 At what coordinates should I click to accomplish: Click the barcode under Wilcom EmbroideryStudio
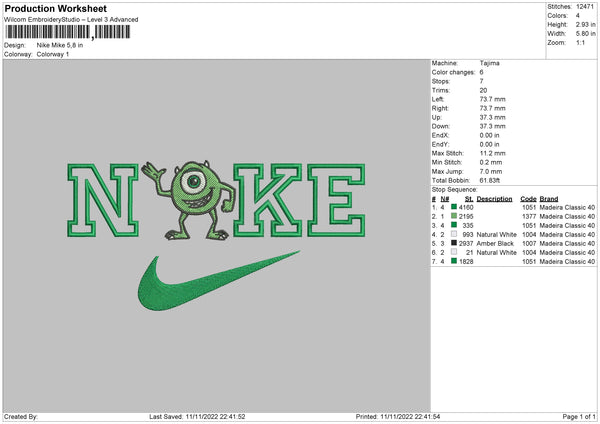click(68, 32)
